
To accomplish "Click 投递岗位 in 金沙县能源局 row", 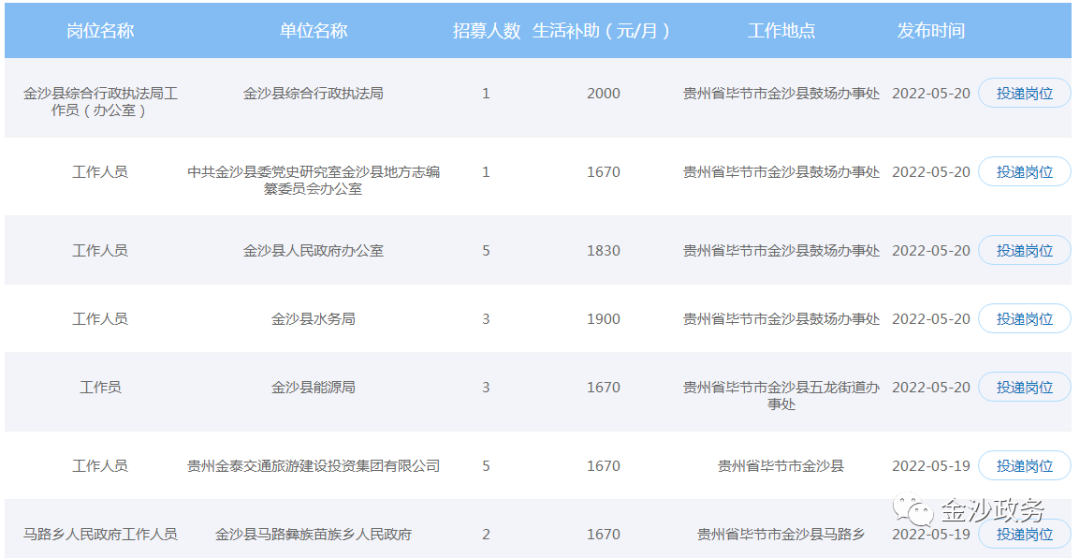I will pos(1024,387).
